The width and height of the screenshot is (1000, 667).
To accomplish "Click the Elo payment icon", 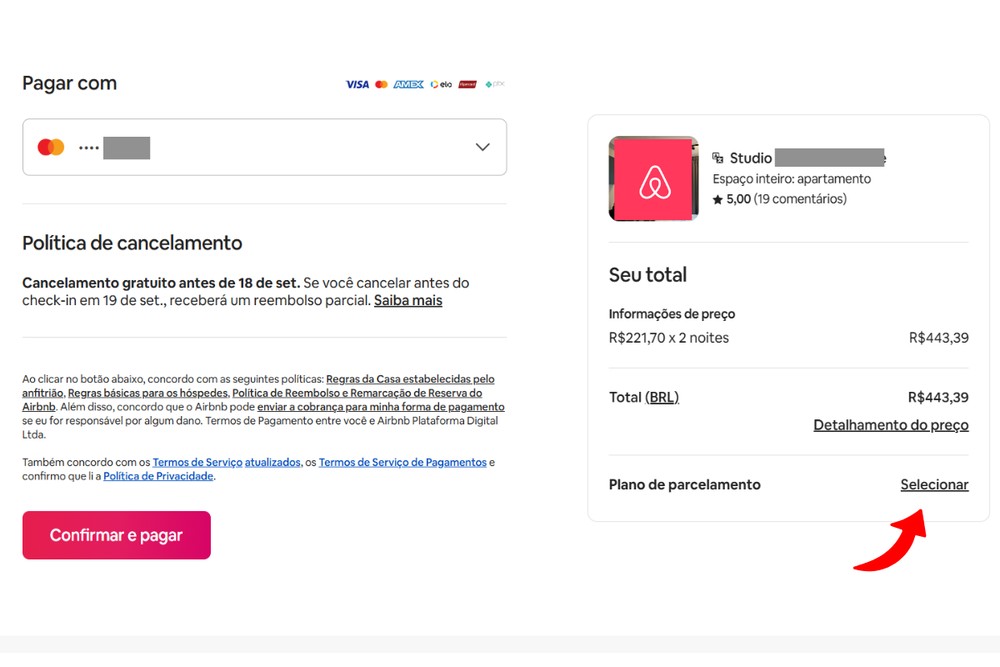I will 439,83.
